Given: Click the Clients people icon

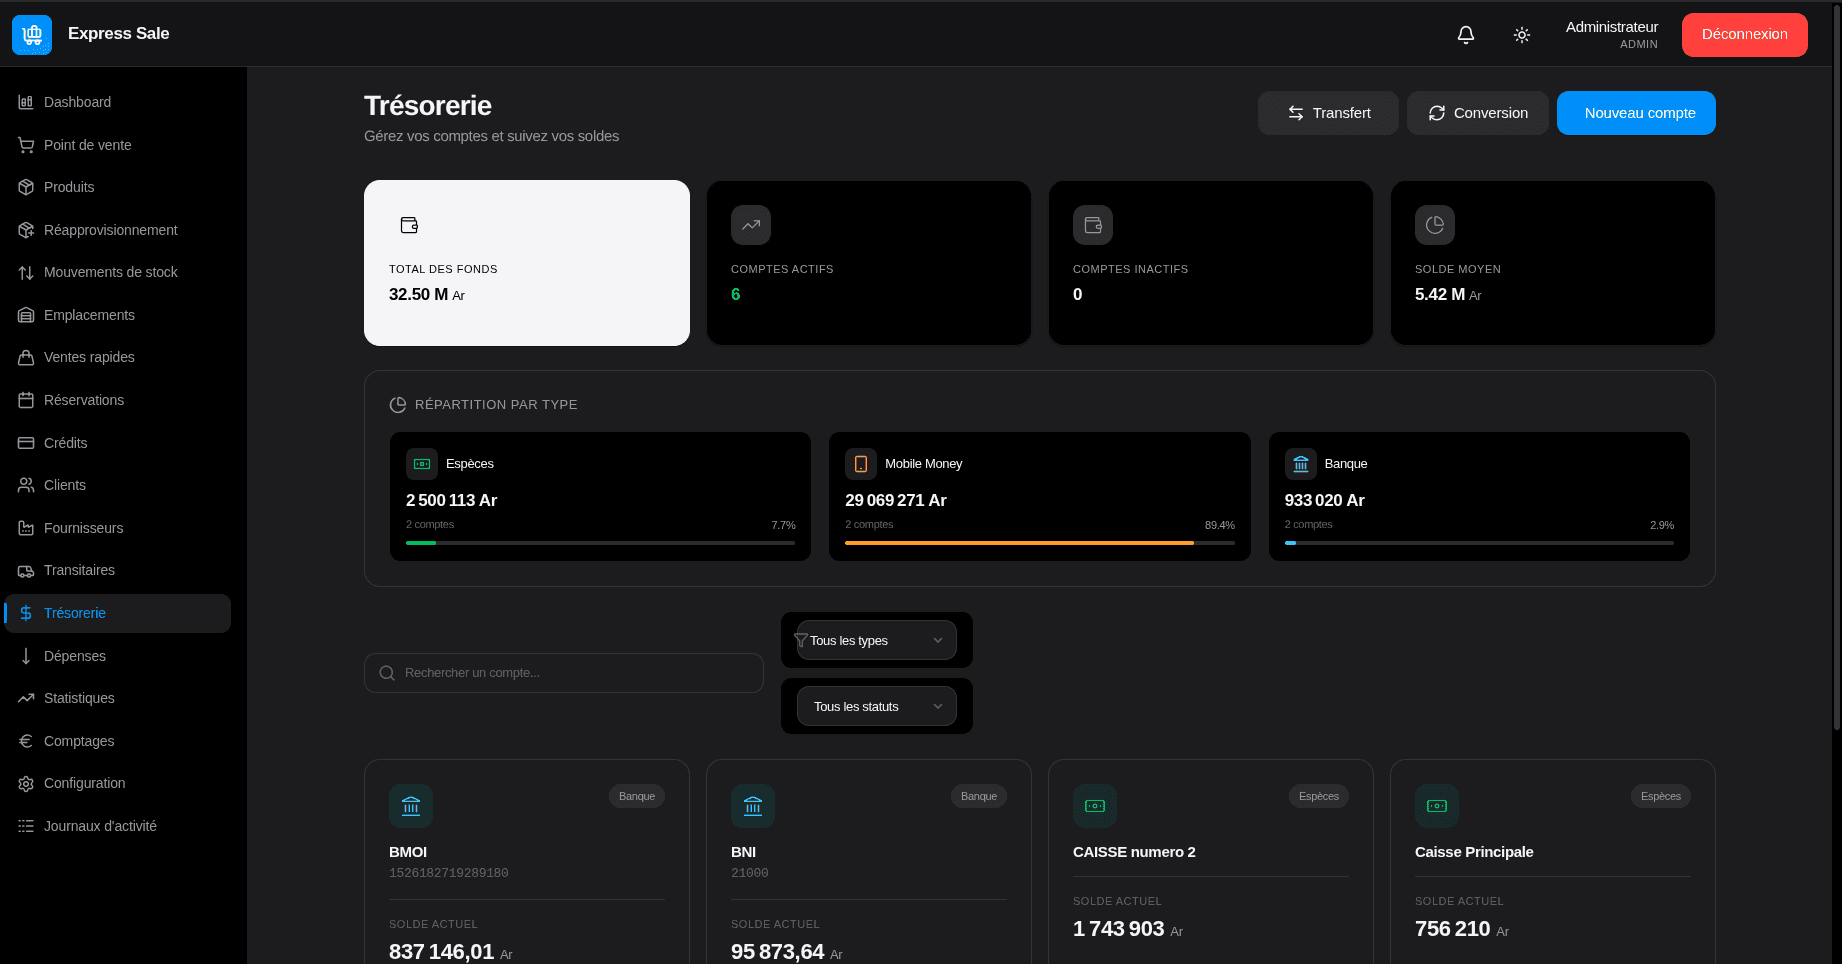Looking at the screenshot, I should pos(26,485).
